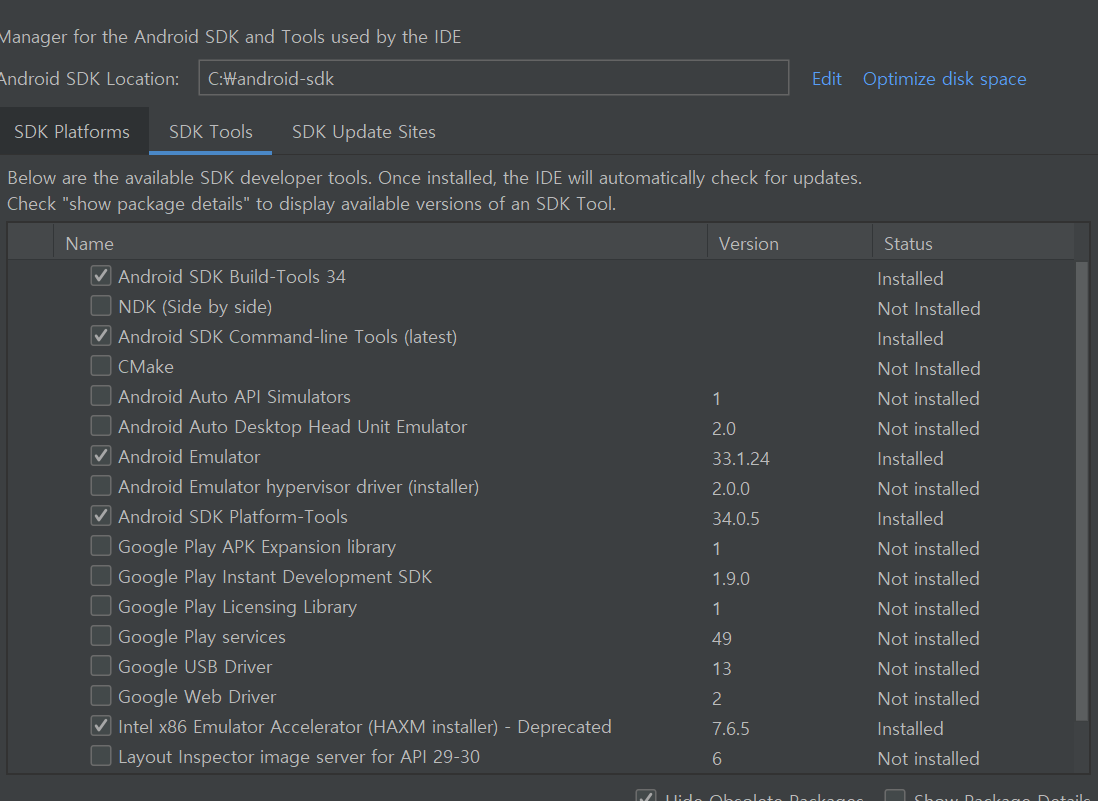Select the Google Play services row name
Viewport: 1098px width, 801px height.
[202, 636]
